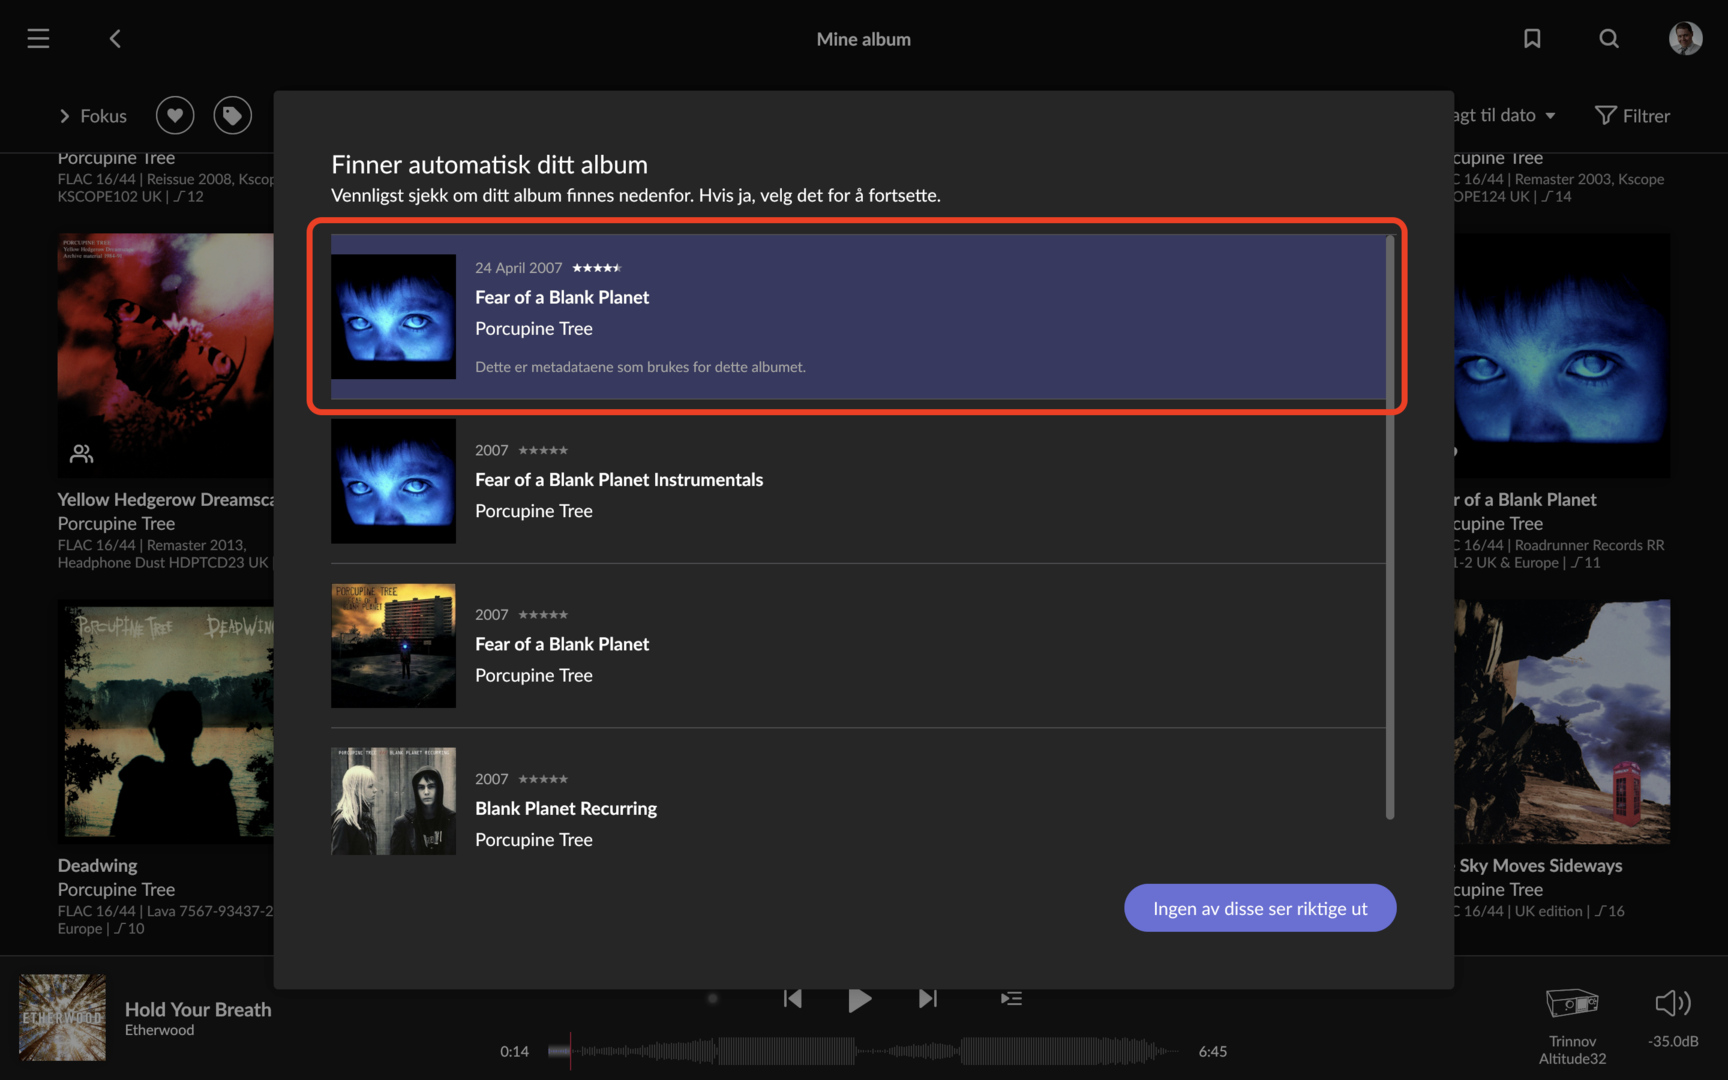This screenshot has height=1080, width=1728.
Task: Skip to next track
Action: pyautogui.click(x=928, y=998)
